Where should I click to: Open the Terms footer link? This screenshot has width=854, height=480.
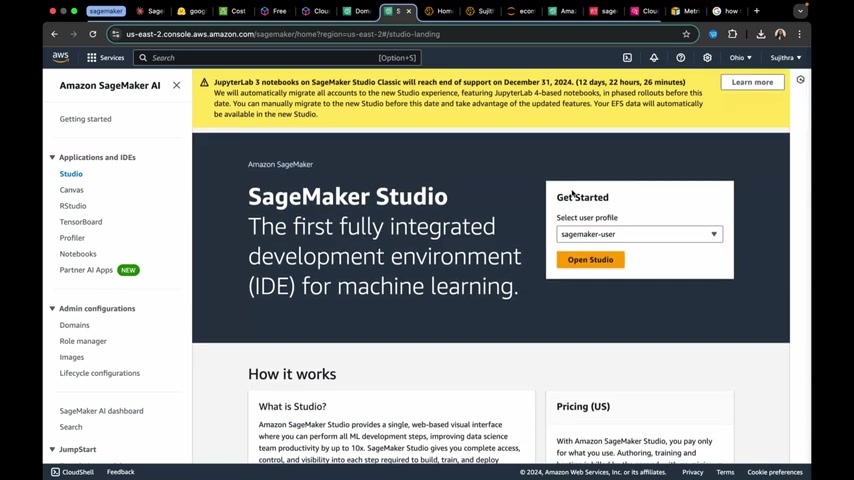pos(725,472)
